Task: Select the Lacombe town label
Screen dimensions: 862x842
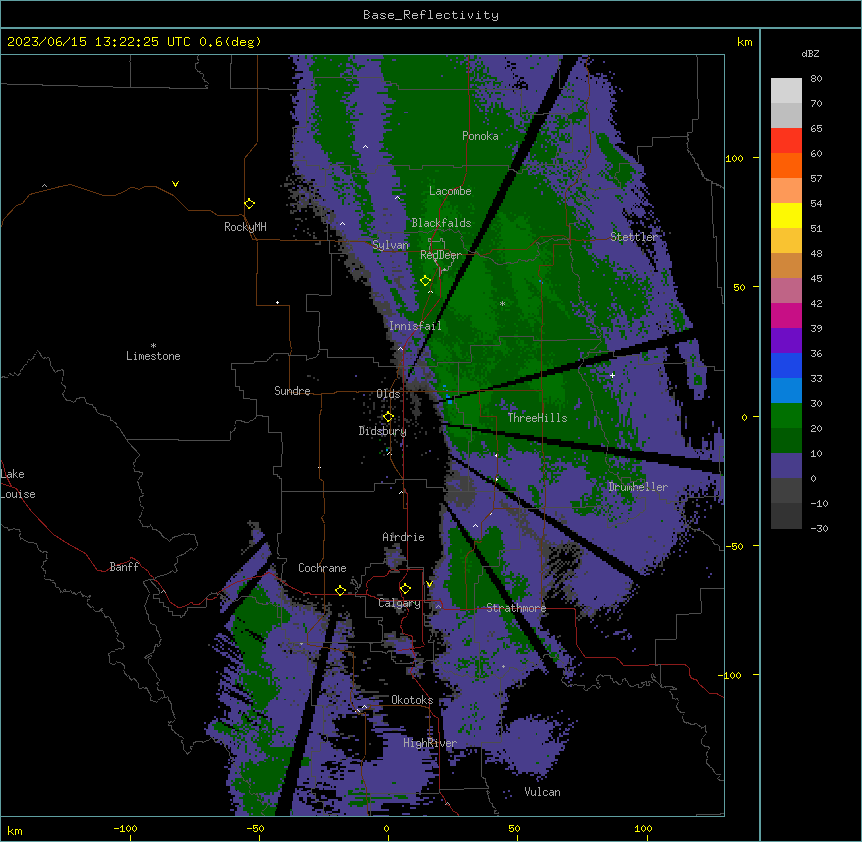Action: tap(450, 191)
